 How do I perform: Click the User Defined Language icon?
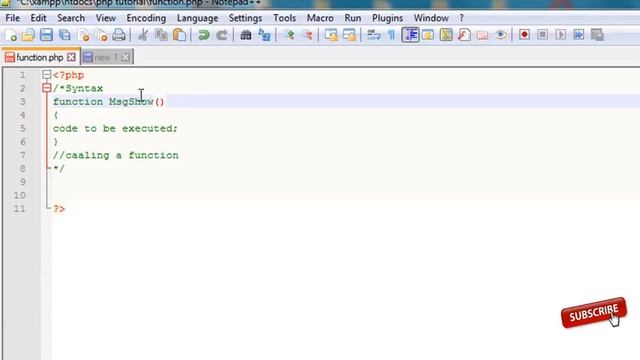click(428, 35)
